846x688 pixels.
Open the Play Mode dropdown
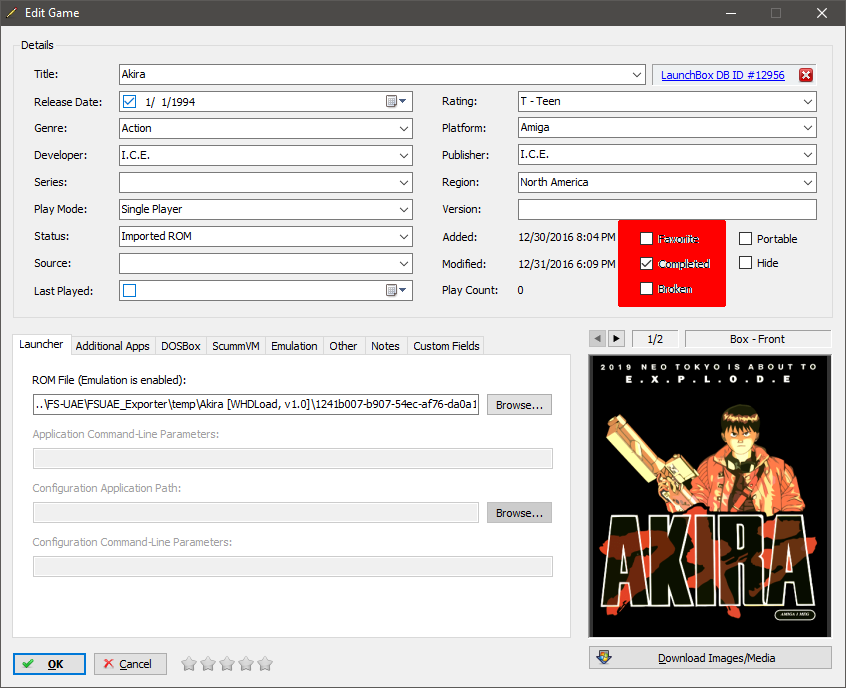coord(404,209)
